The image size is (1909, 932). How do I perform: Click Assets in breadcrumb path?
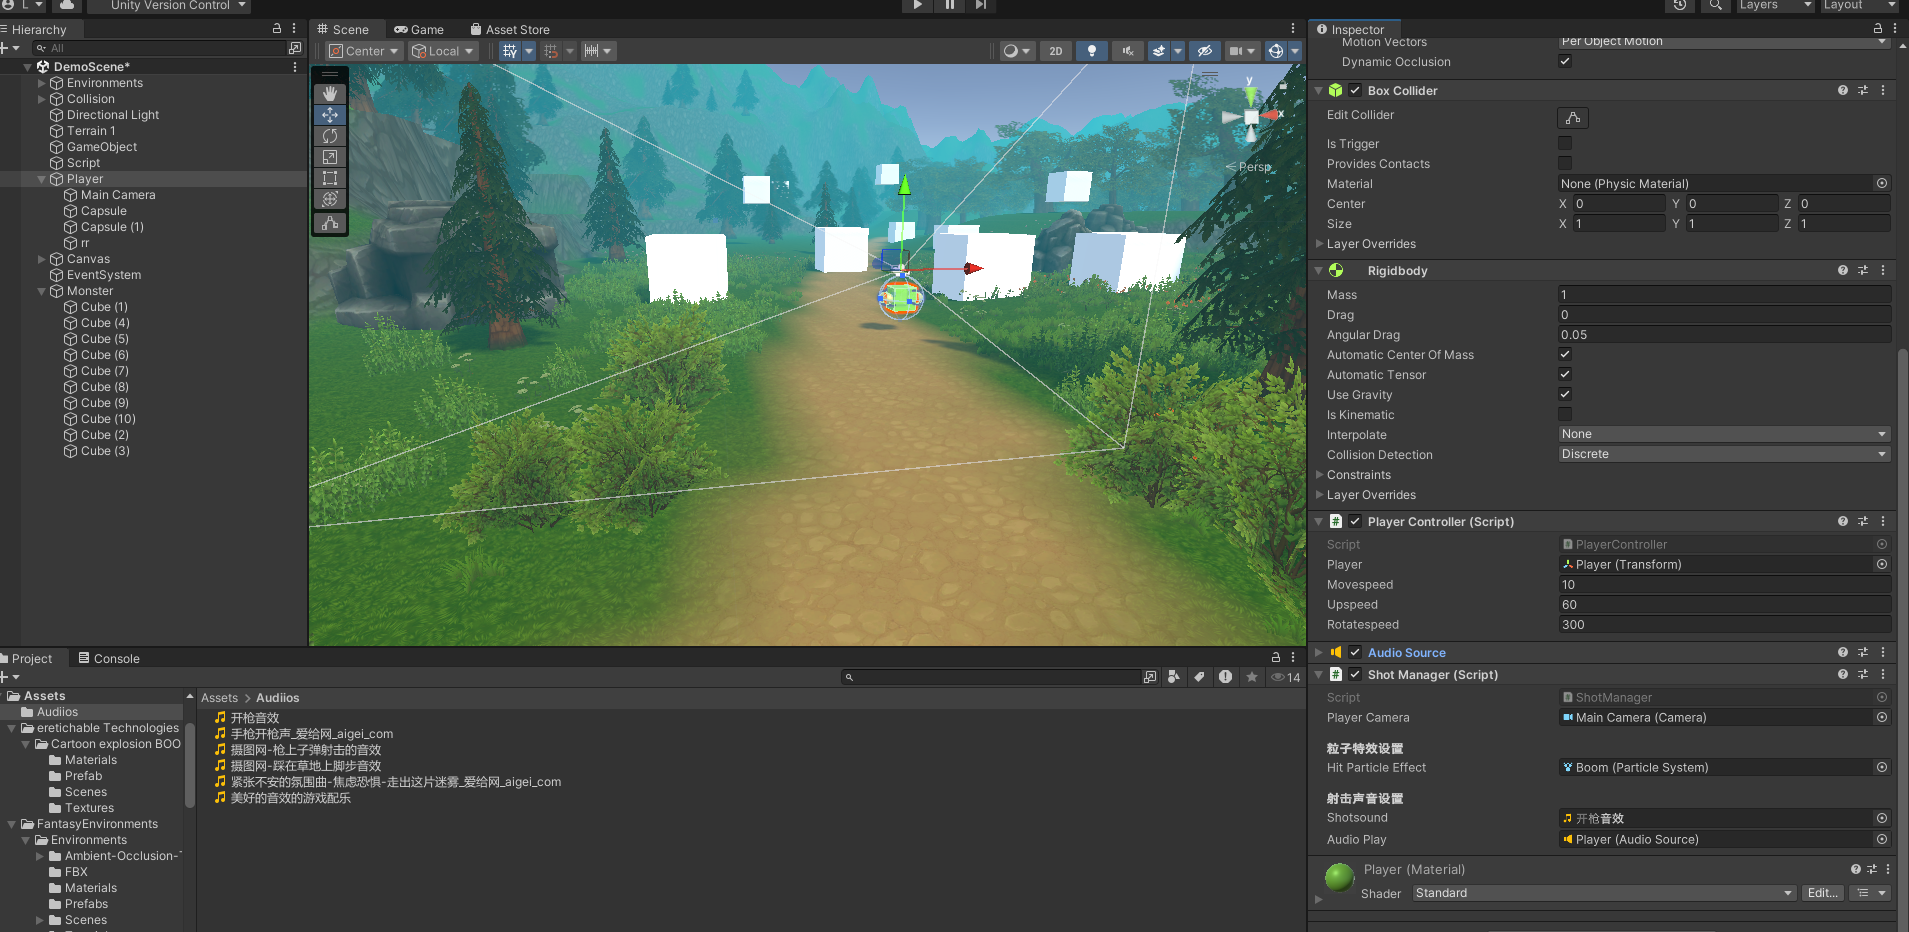tap(219, 698)
